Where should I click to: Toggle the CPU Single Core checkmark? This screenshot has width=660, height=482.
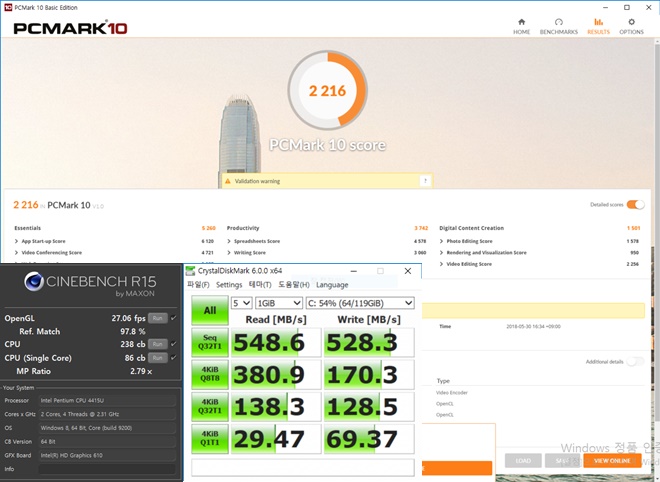[x=173, y=358]
